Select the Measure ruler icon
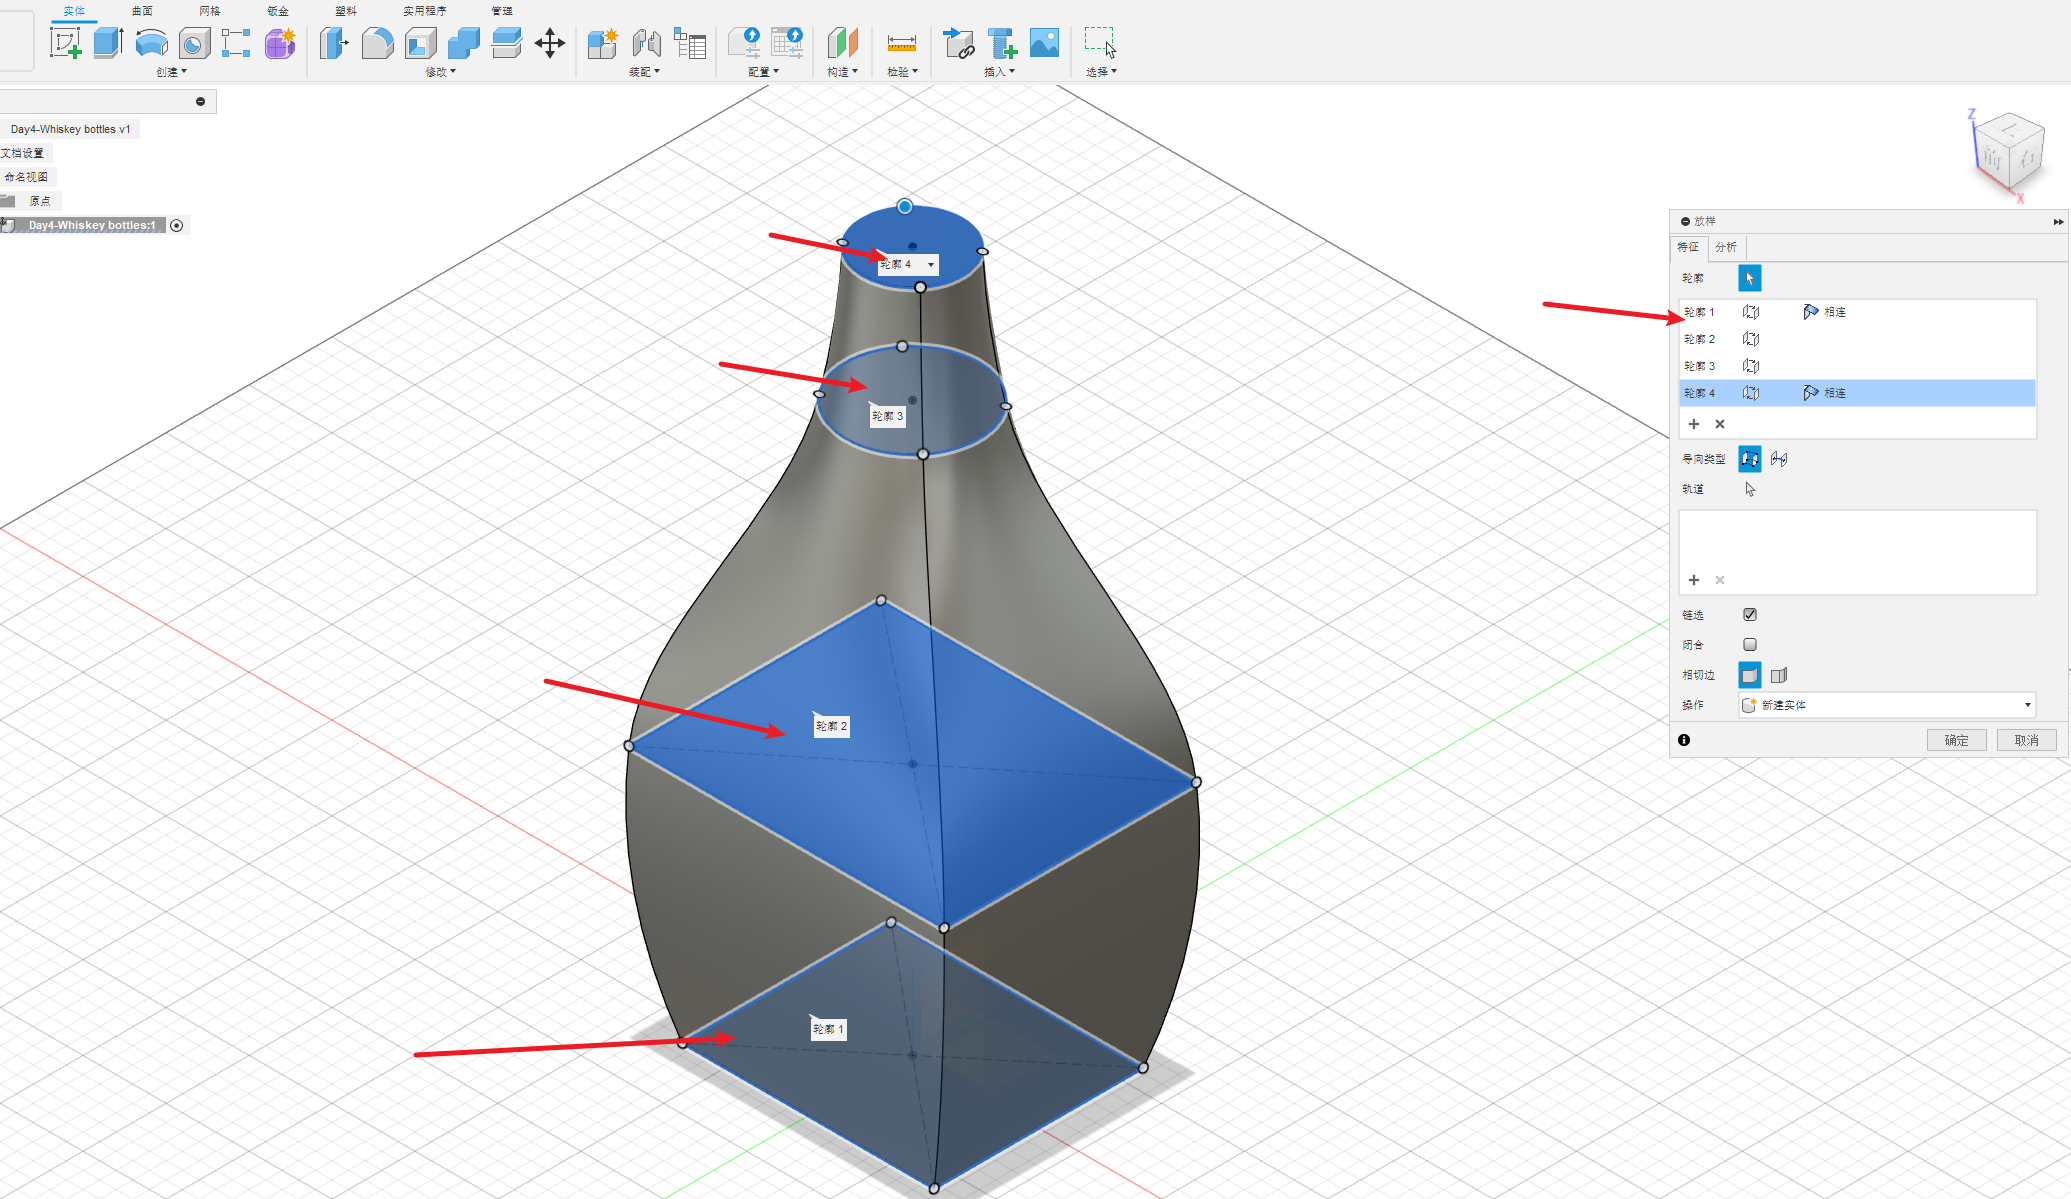Viewport: 2071px width, 1199px height. tap(901, 43)
